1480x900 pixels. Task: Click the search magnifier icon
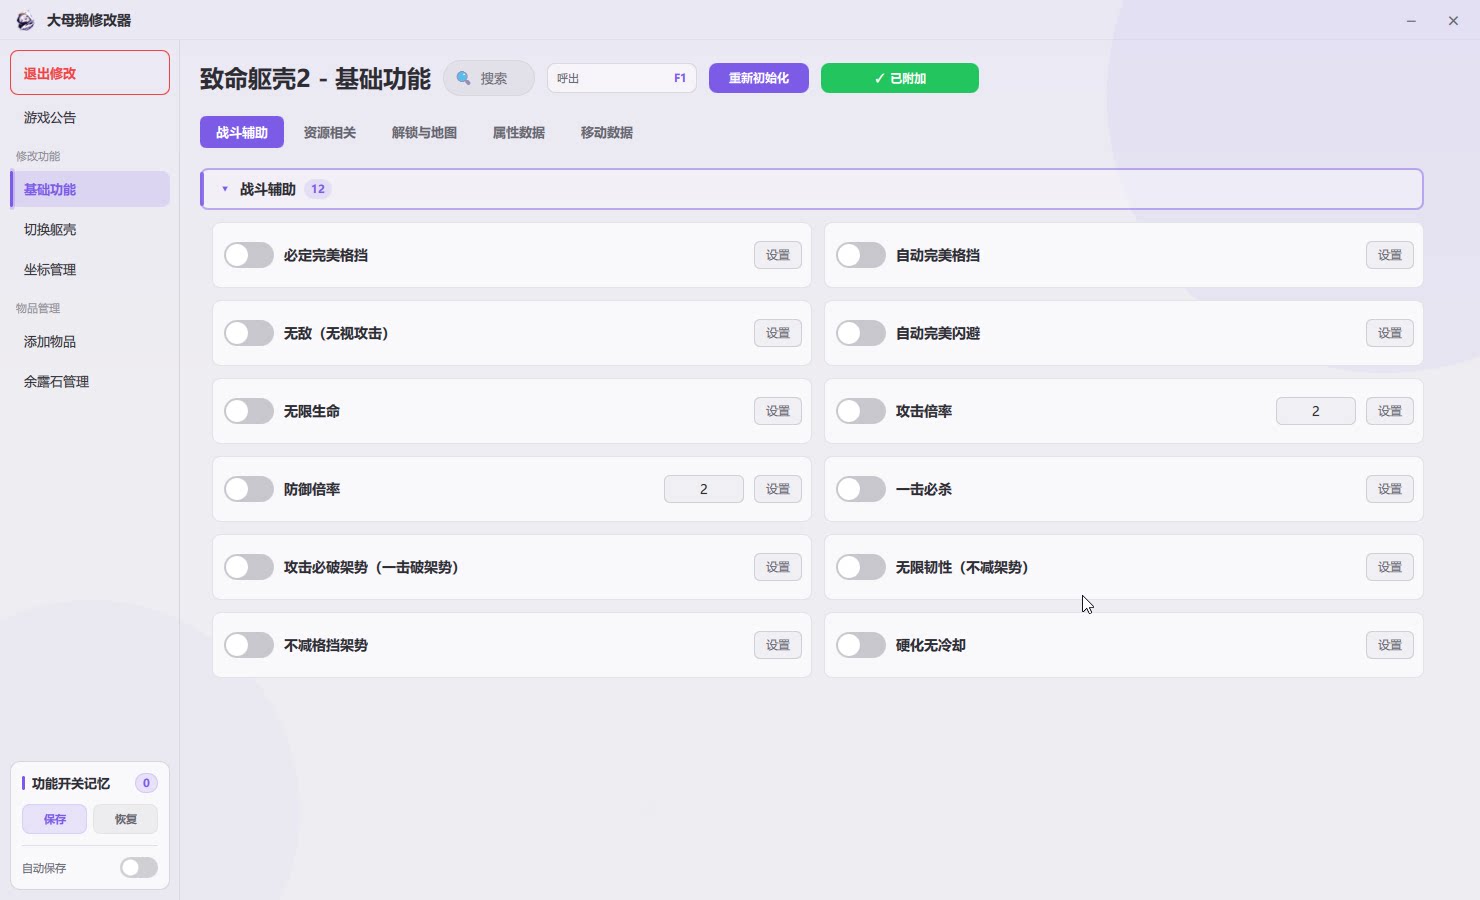pyautogui.click(x=464, y=78)
